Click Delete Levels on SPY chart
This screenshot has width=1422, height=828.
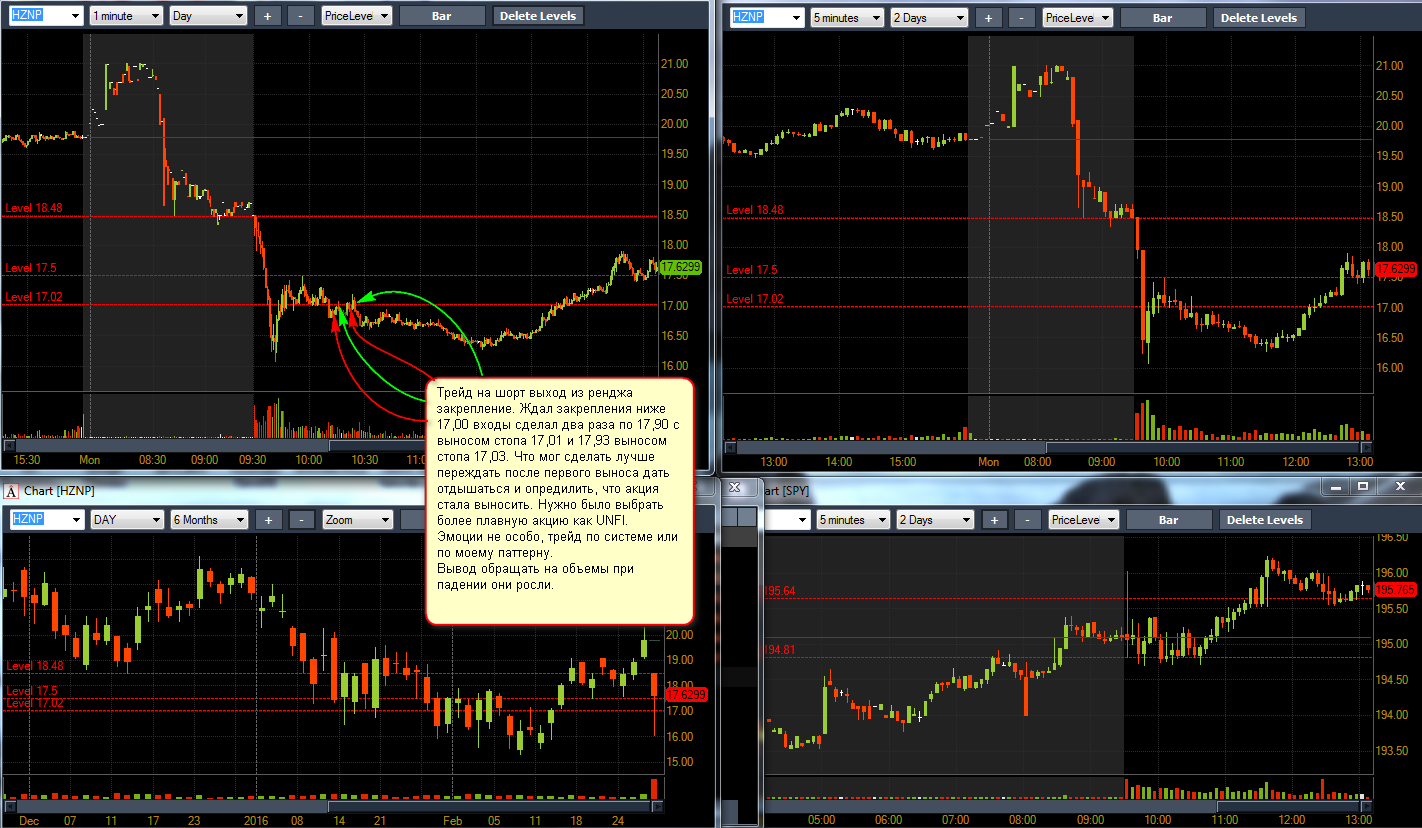click(1264, 520)
